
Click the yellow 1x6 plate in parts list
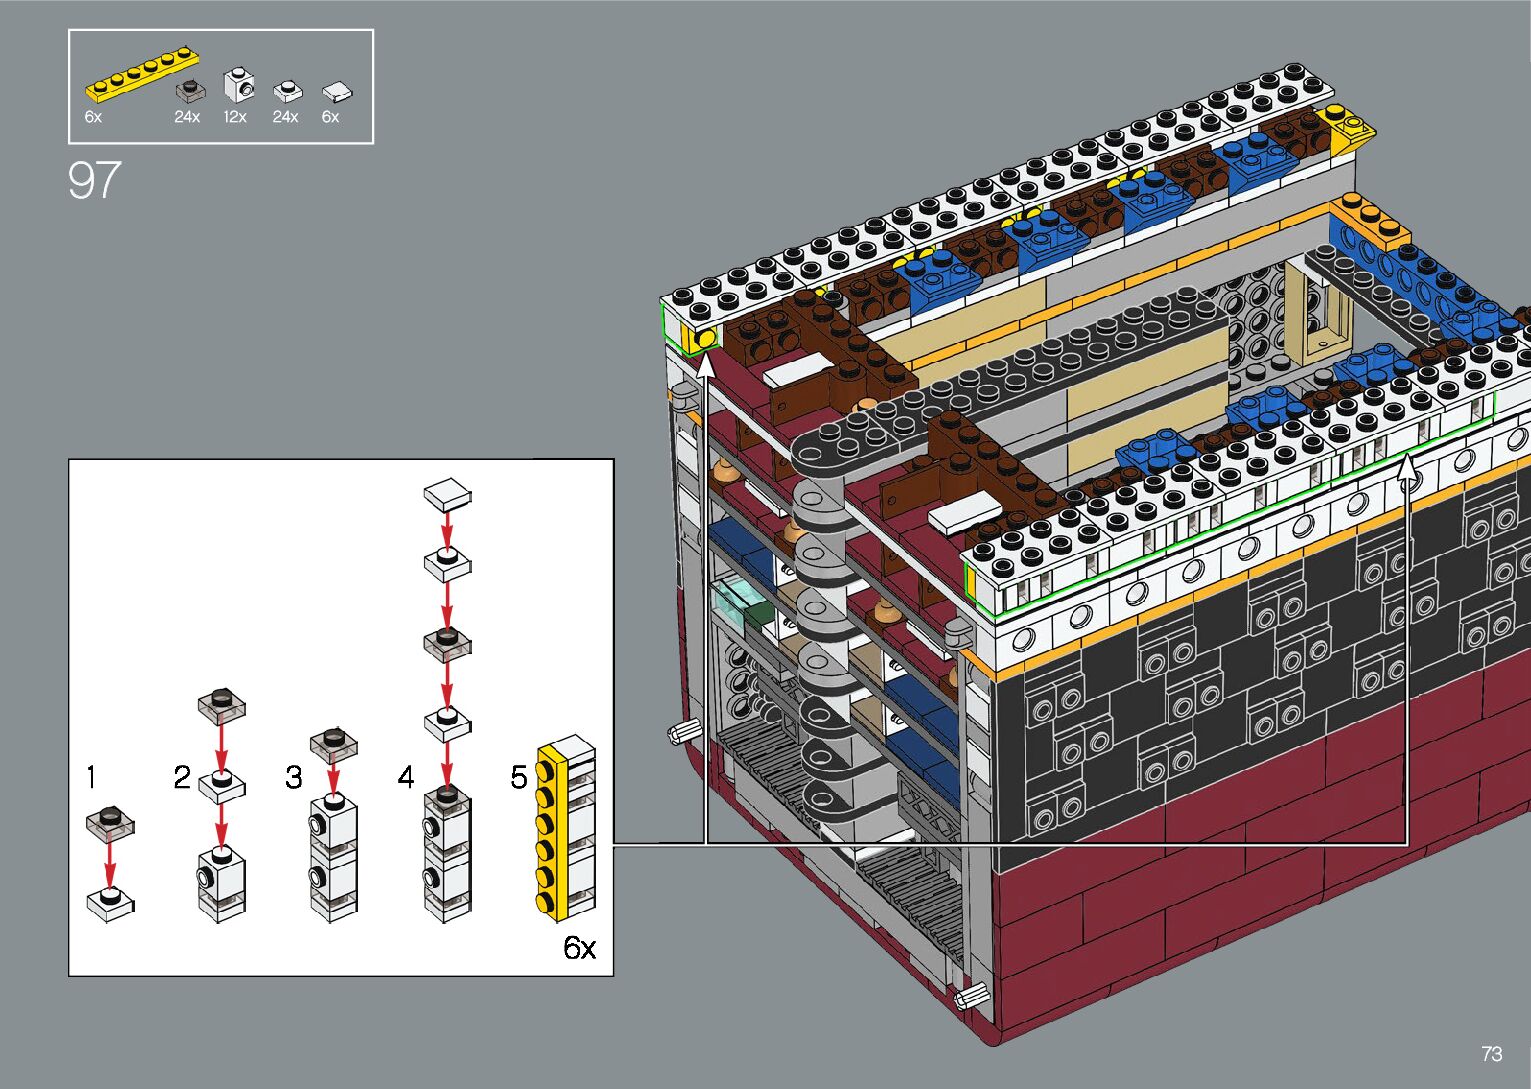click(x=140, y=77)
